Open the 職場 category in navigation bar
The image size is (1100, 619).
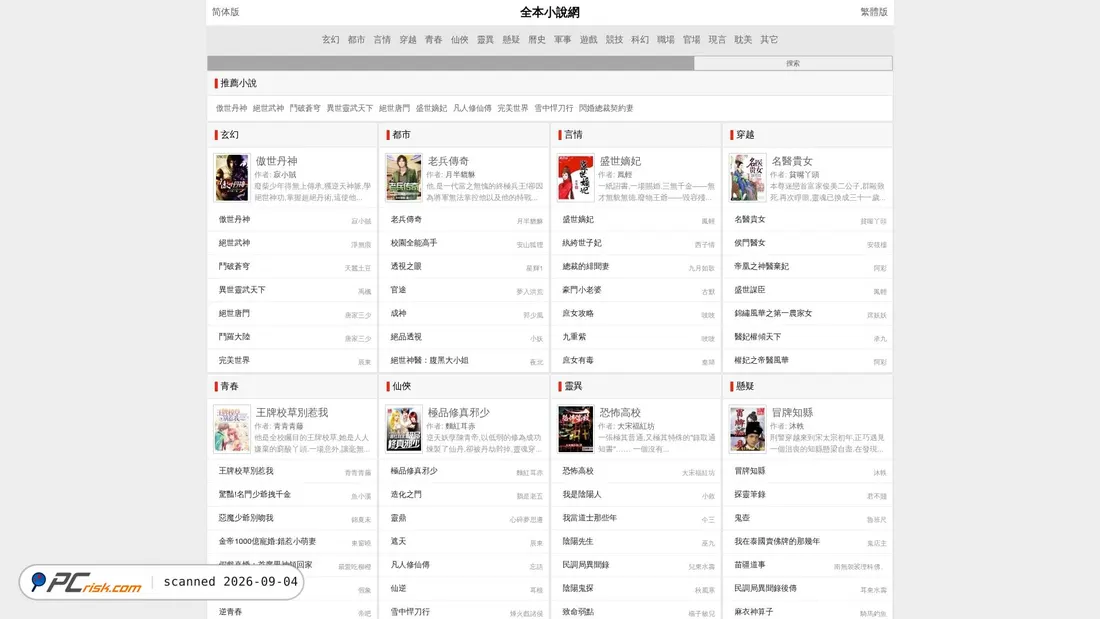pyautogui.click(x=666, y=40)
